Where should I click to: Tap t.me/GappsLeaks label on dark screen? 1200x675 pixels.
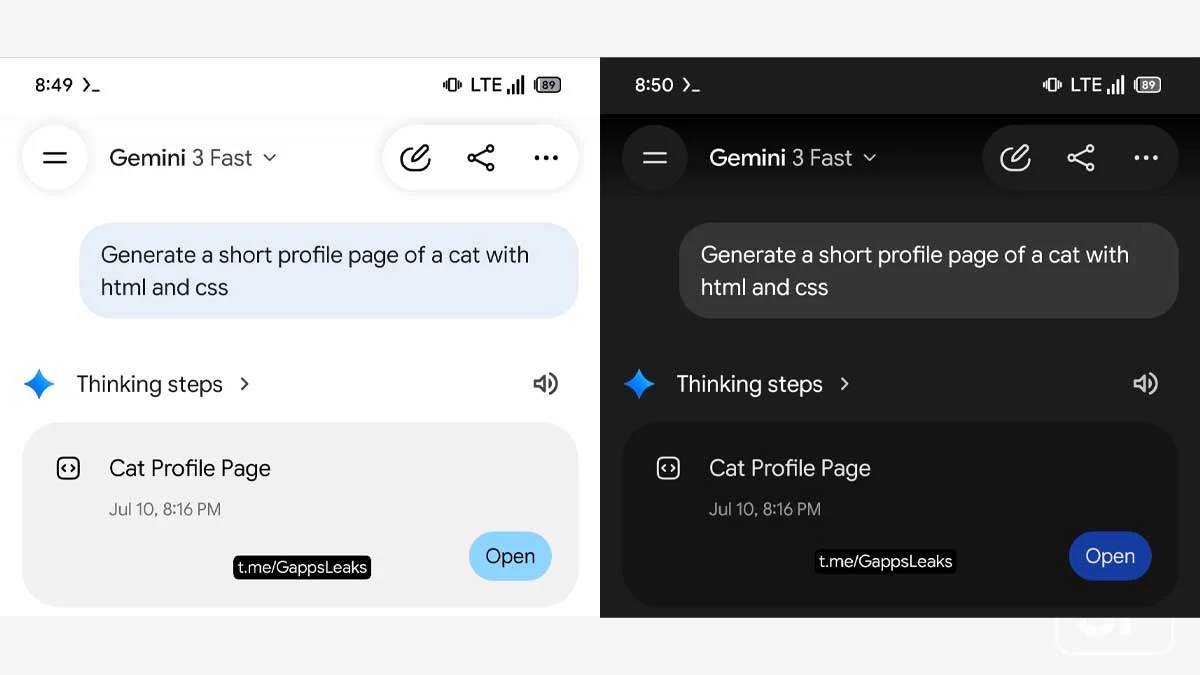click(x=885, y=561)
